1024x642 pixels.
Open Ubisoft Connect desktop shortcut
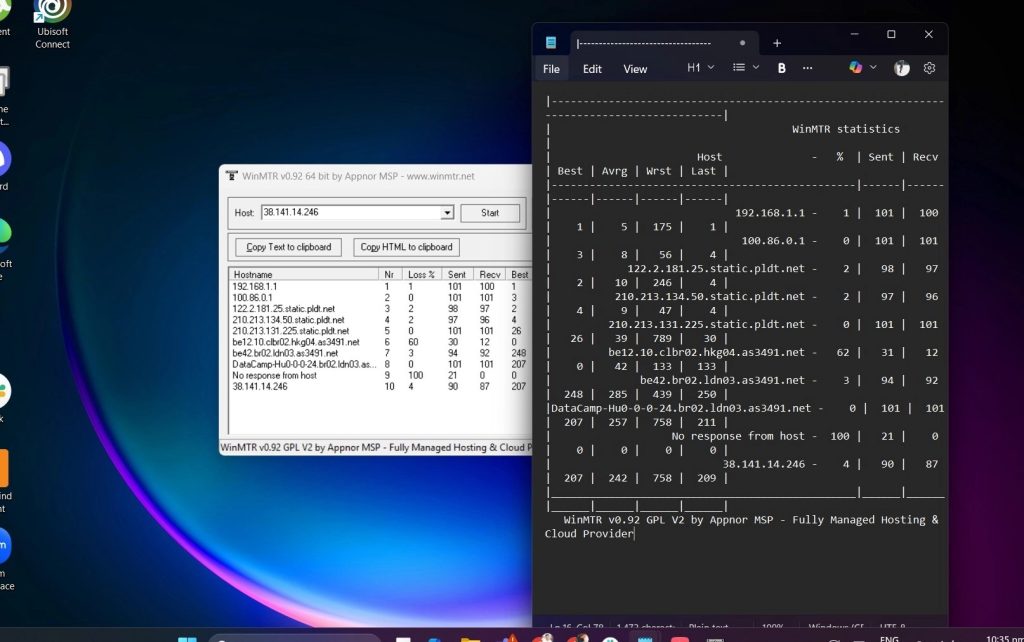[x=52, y=25]
